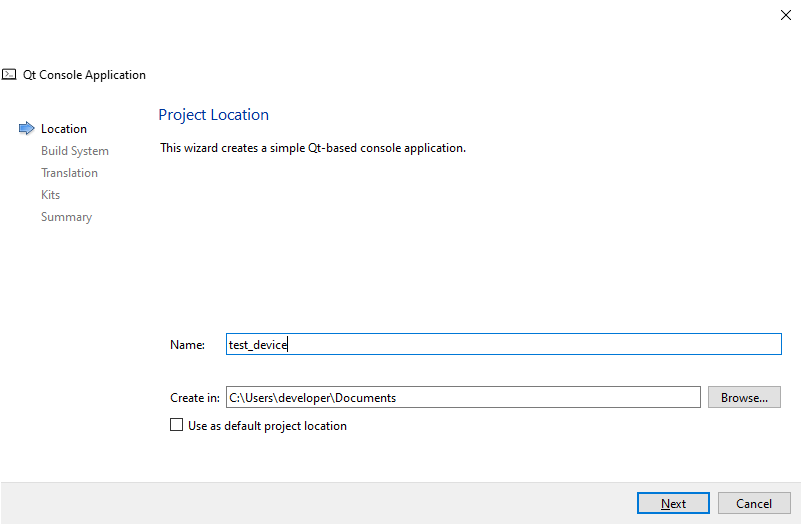Click the 'Qt Console Application' title text
Screen dimensions: 802x525
pos(84,75)
